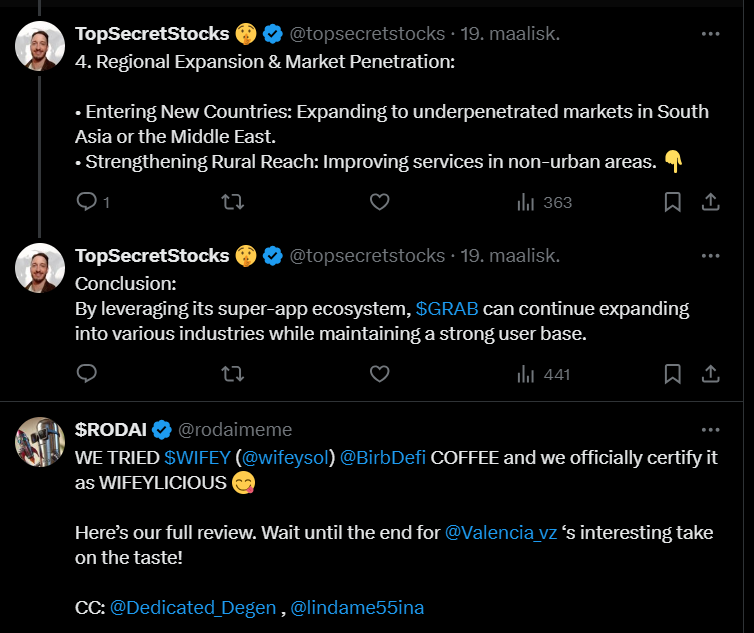View analytics showing 441 views
Screen dimensions: 754x633
(544, 374)
